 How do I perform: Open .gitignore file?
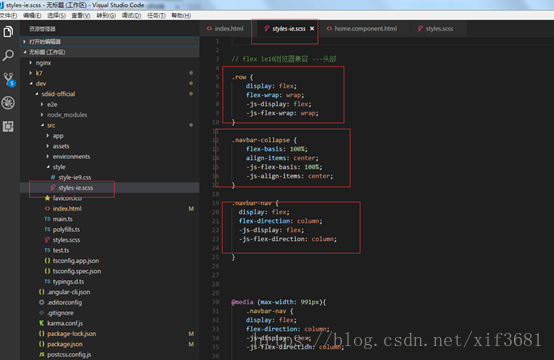click(x=110, y=313)
